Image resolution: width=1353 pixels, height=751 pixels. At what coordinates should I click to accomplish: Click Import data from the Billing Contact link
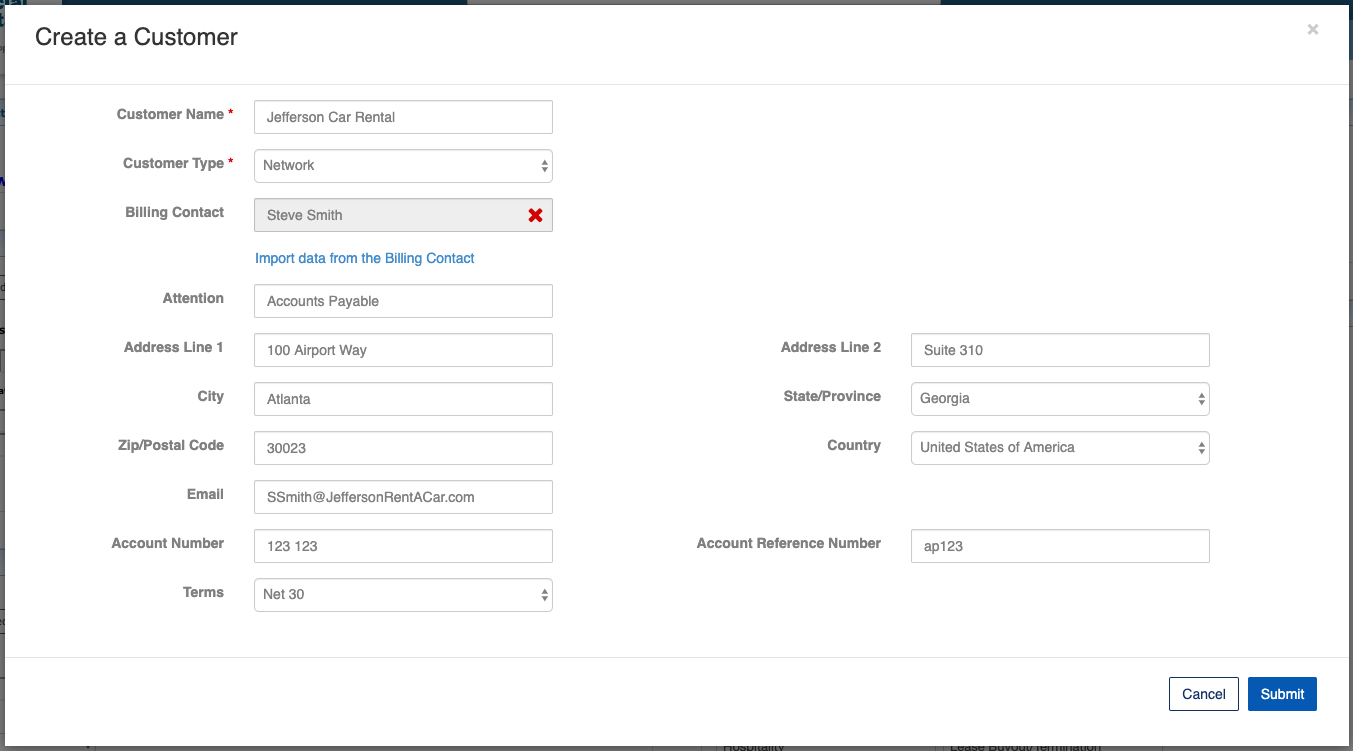pos(364,258)
